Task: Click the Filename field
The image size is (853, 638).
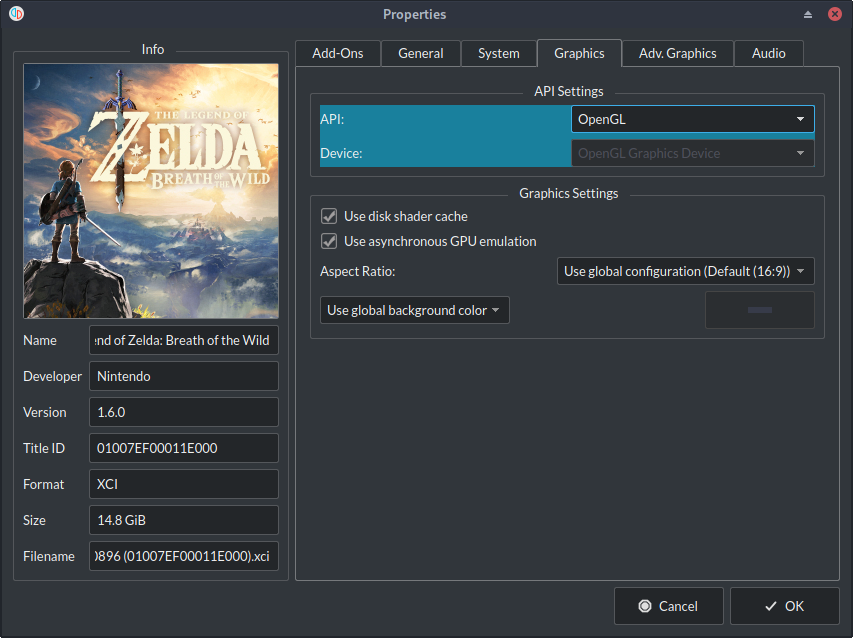Action: (x=184, y=556)
